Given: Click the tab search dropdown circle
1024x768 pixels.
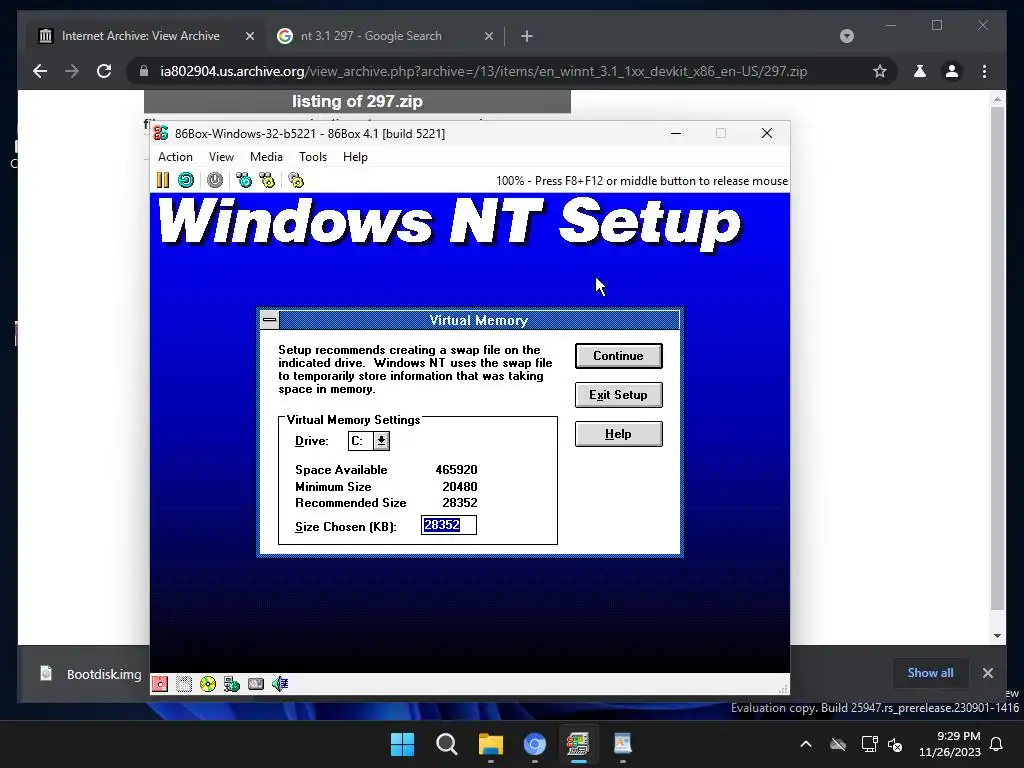Looking at the screenshot, I should tap(847, 36).
